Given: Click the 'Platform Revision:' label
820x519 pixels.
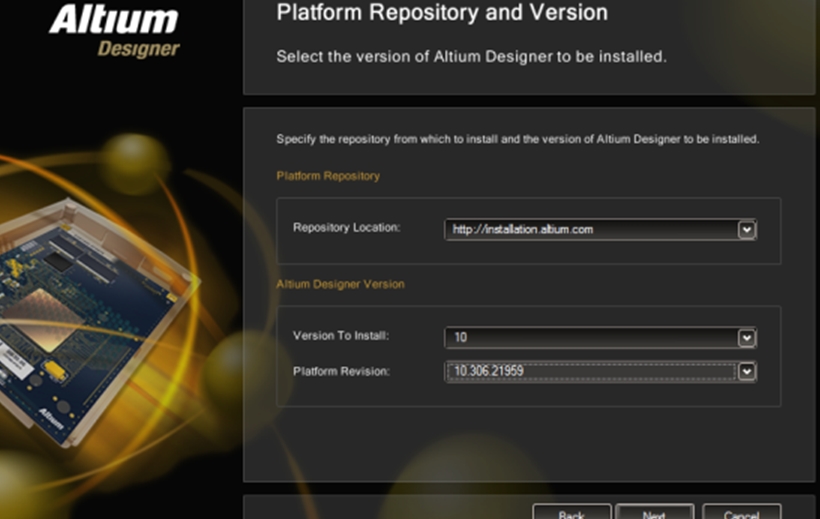Looking at the screenshot, I should 341,371.
